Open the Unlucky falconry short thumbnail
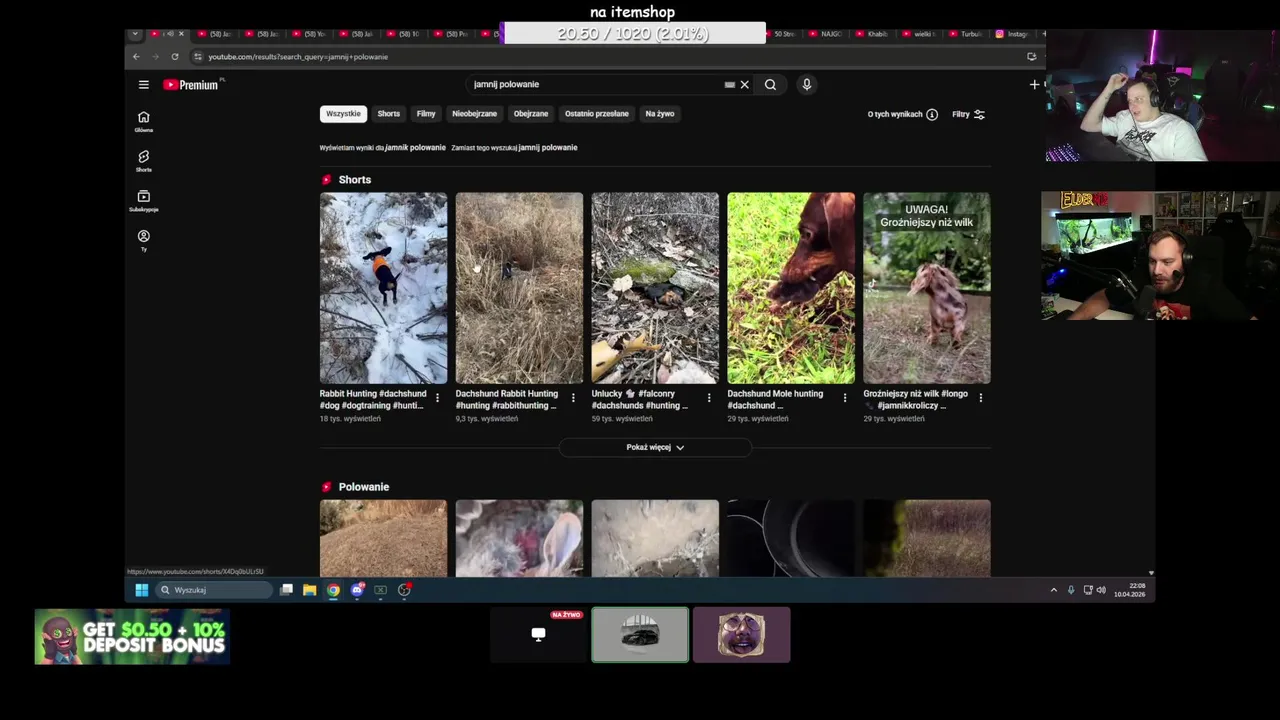1280x720 pixels. coord(655,288)
